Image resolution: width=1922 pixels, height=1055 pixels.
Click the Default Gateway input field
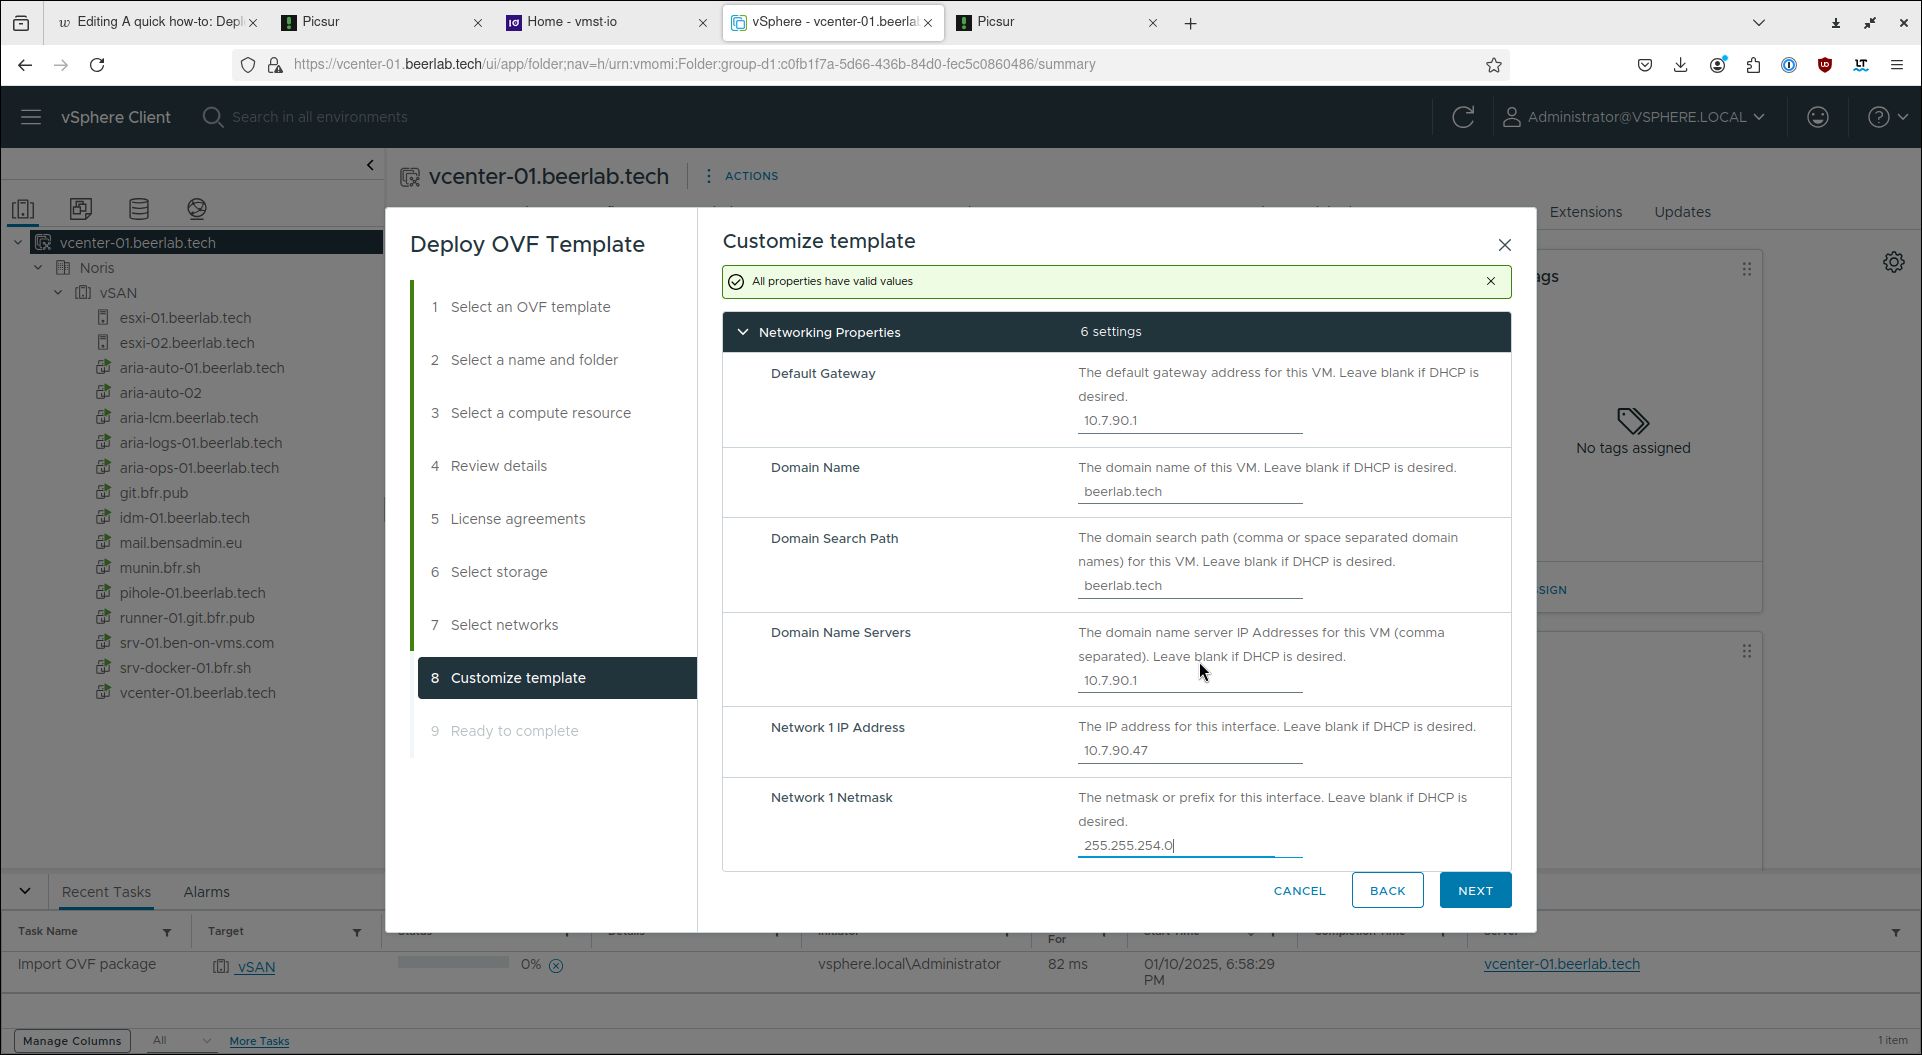click(x=1190, y=421)
